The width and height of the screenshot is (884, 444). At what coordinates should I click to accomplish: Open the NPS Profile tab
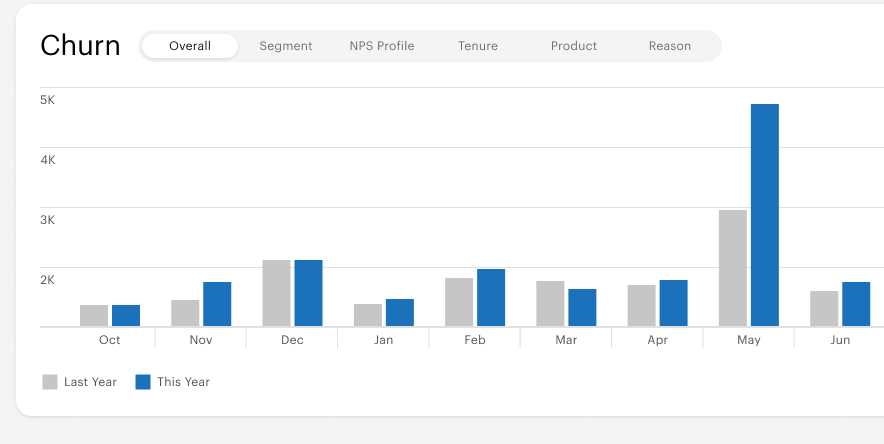pyautogui.click(x=382, y=46)
